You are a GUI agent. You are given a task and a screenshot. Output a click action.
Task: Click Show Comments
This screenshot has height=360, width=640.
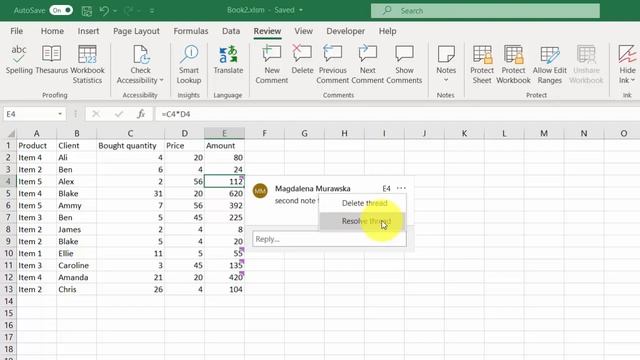[x=404, y=64]
